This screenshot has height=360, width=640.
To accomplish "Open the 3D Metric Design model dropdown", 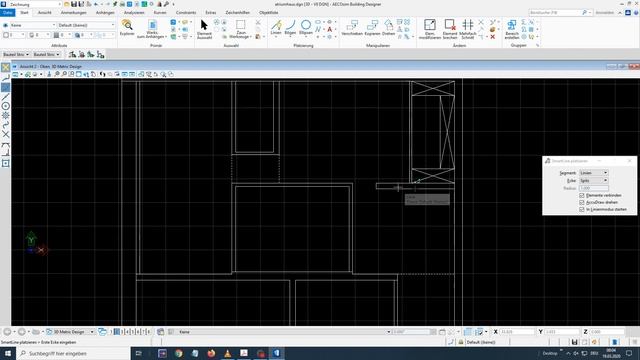I will 70,332.
